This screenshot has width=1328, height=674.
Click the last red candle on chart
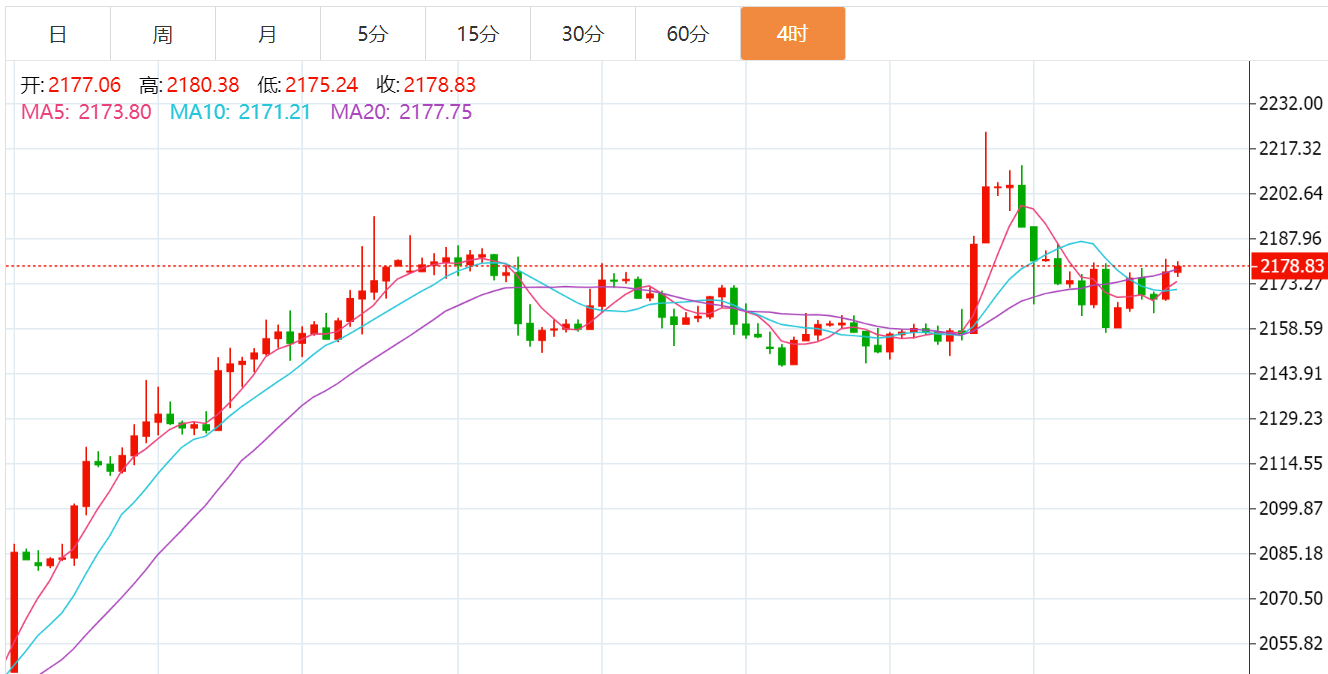[1178, 268]
